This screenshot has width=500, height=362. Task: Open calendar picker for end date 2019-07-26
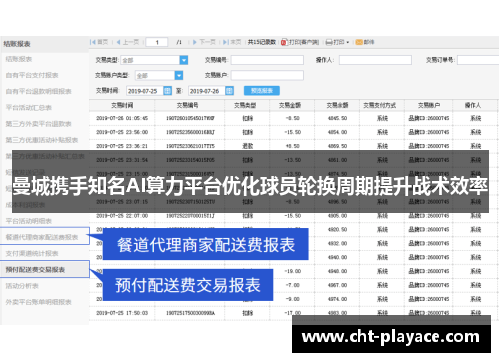pyautogui.click(x=229, y=91)
